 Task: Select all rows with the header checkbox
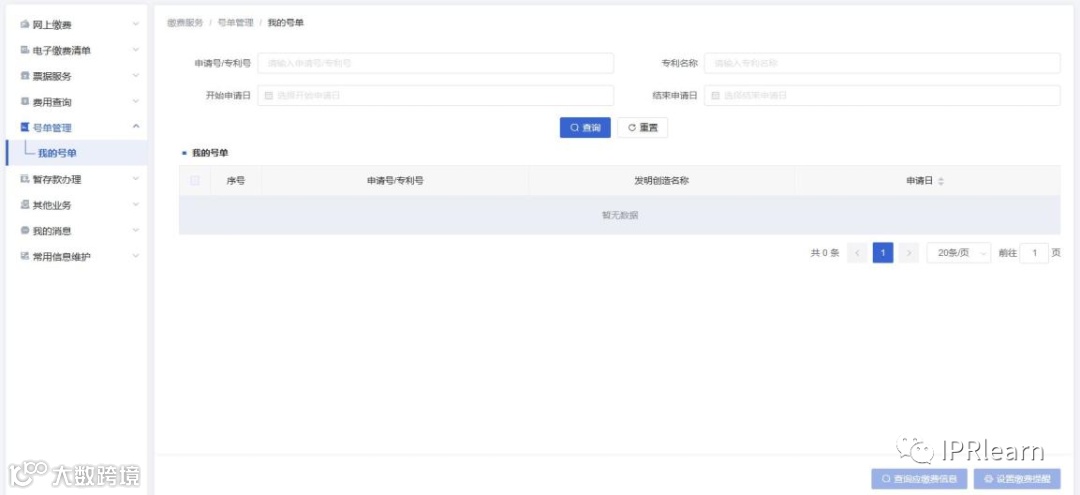tap(195, 180)
